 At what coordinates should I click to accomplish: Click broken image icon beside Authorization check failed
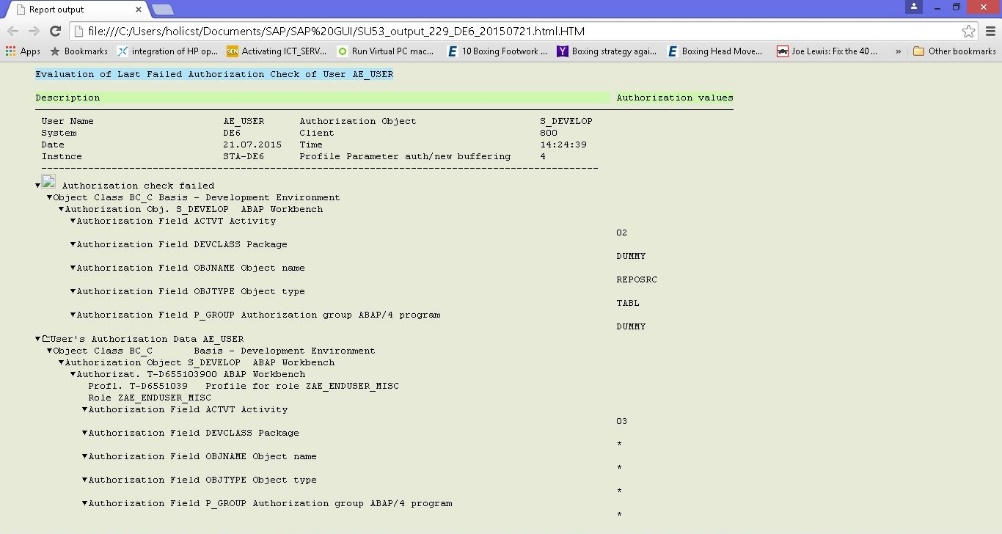coord(49,182)
